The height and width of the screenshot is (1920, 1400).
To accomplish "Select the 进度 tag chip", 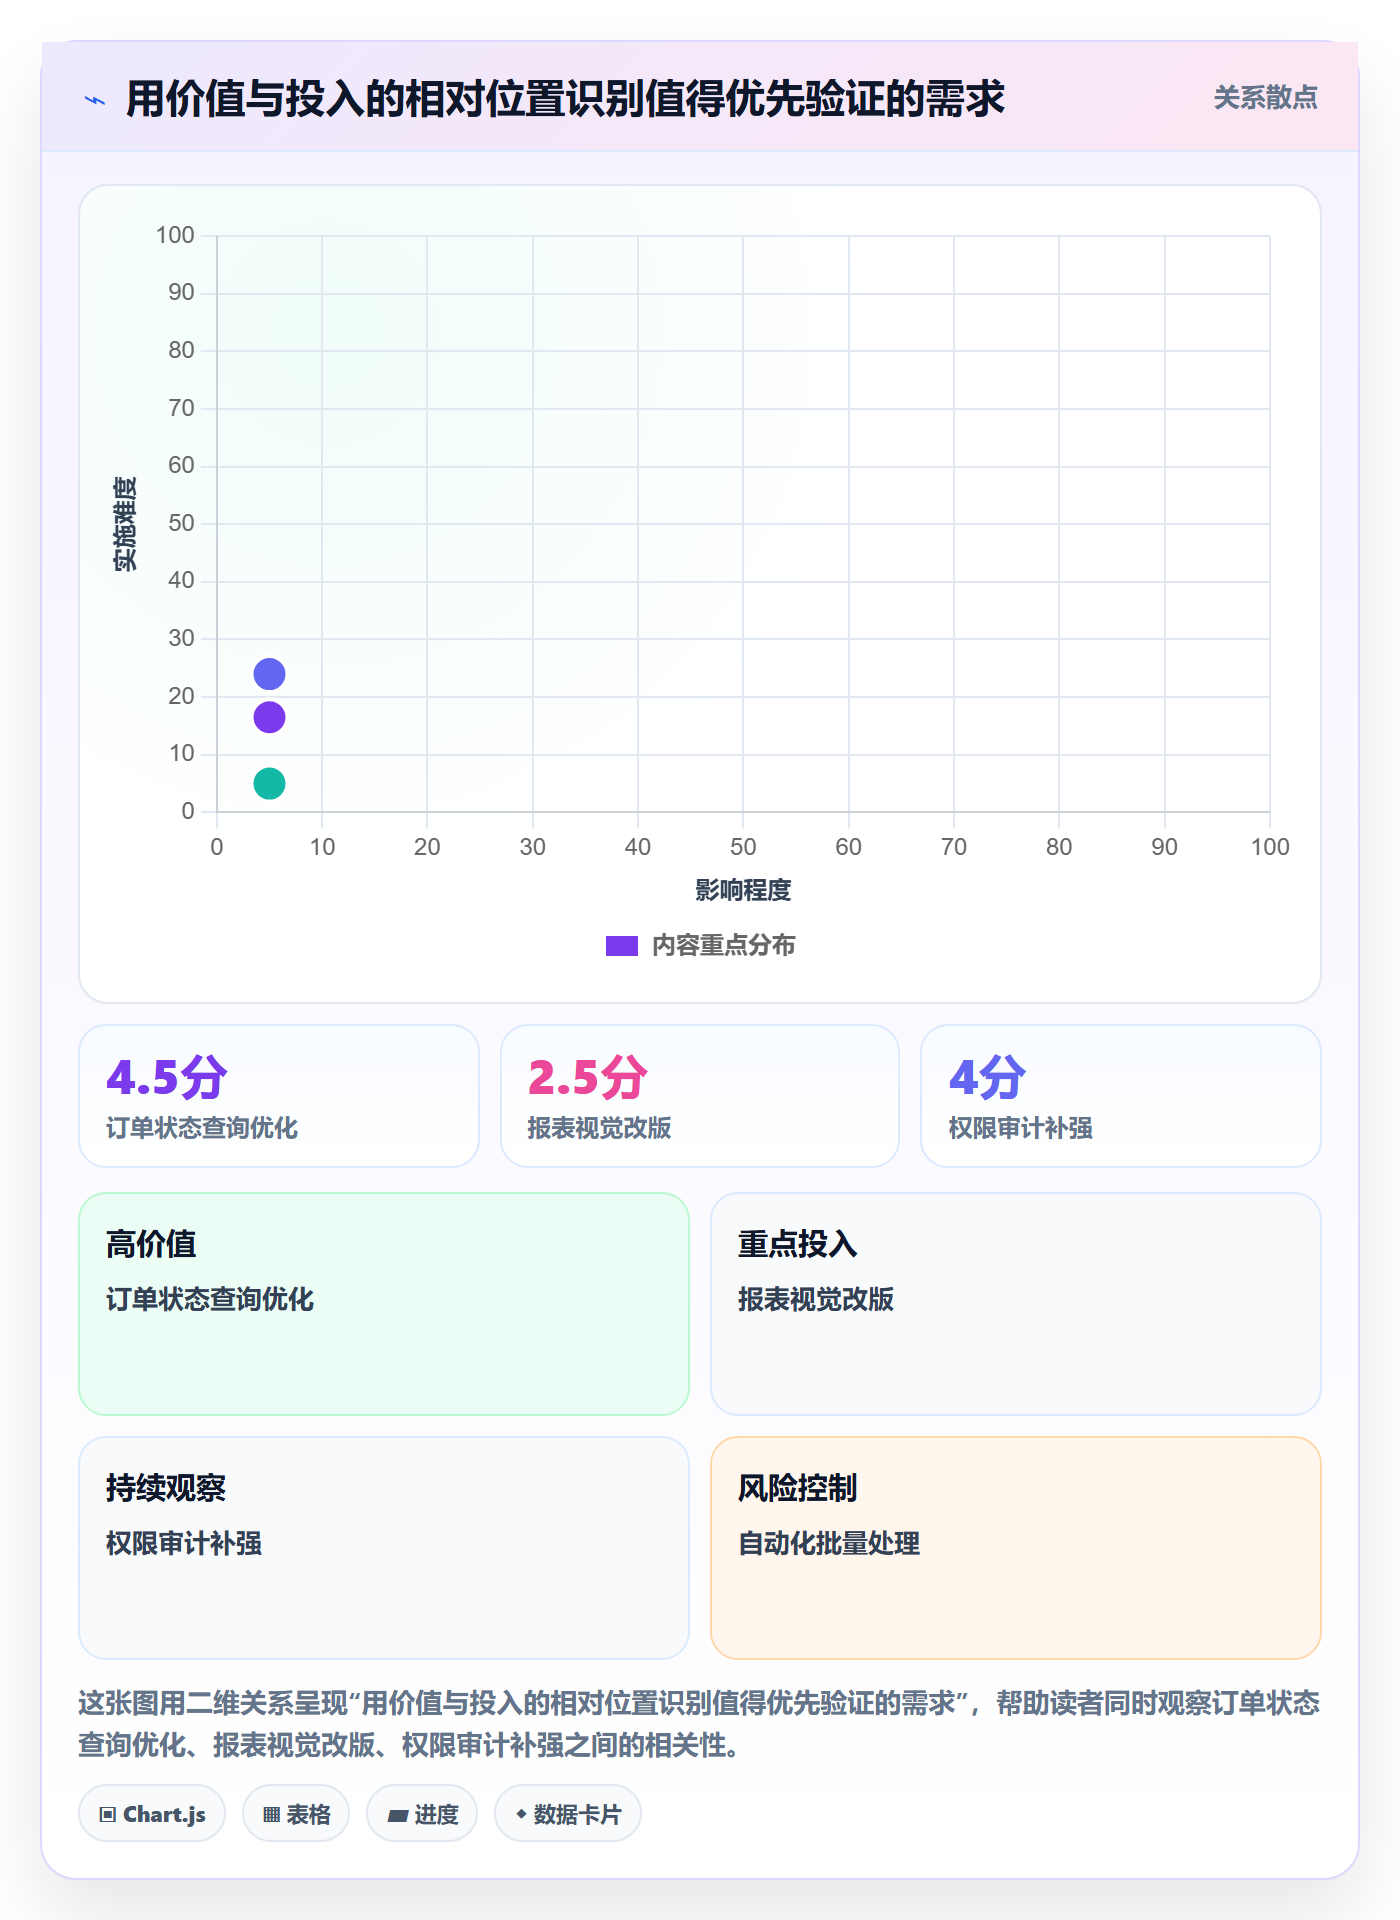I will point(422,1813).
